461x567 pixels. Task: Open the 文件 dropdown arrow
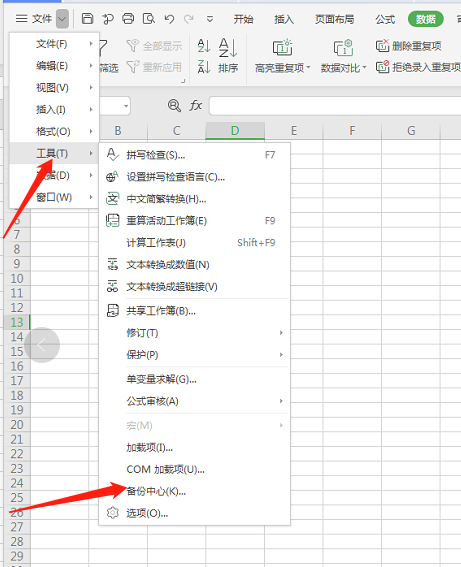point(62,19)
